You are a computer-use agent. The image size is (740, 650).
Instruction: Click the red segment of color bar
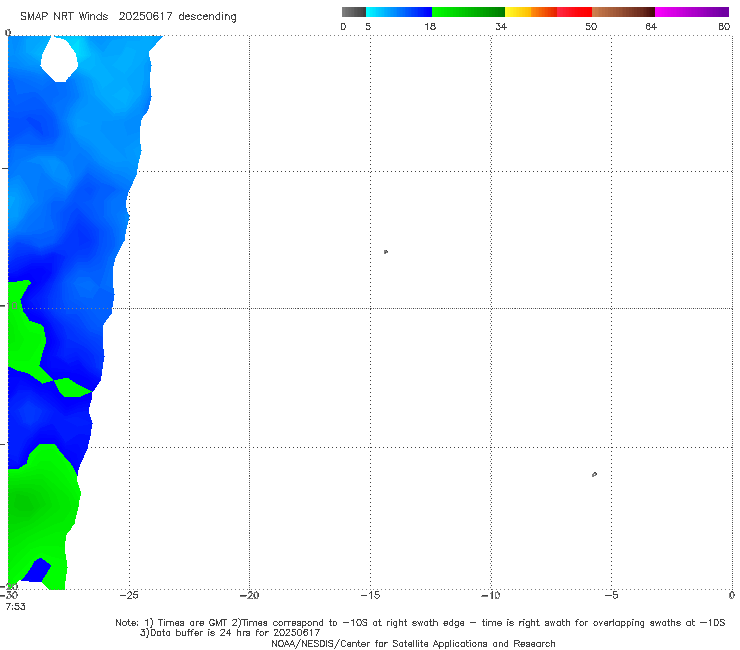pyautogui.click(x=574, y=12)
